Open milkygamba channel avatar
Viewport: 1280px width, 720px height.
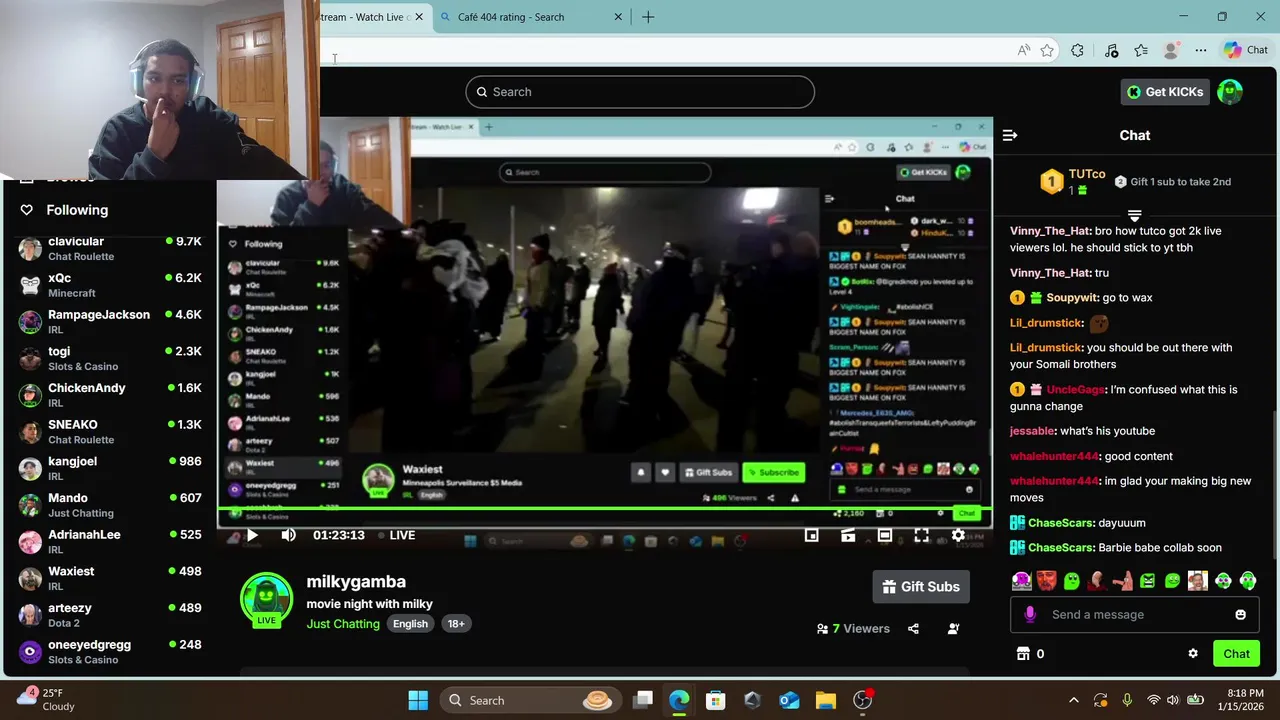[266, 598]
